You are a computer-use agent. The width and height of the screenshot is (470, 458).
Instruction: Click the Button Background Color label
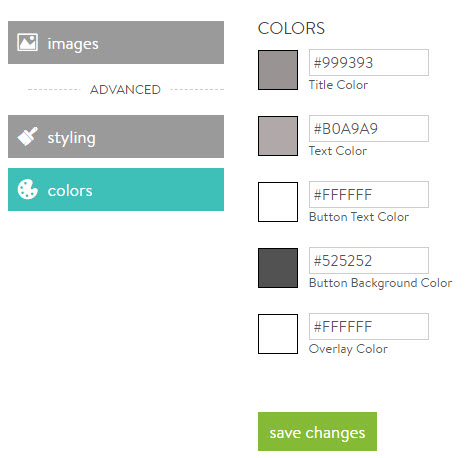click(x=380, y=283)
